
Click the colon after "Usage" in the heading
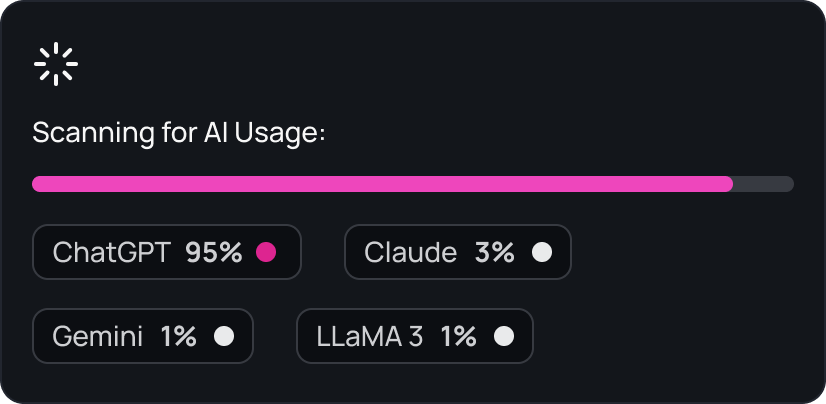tap(321, 136)
